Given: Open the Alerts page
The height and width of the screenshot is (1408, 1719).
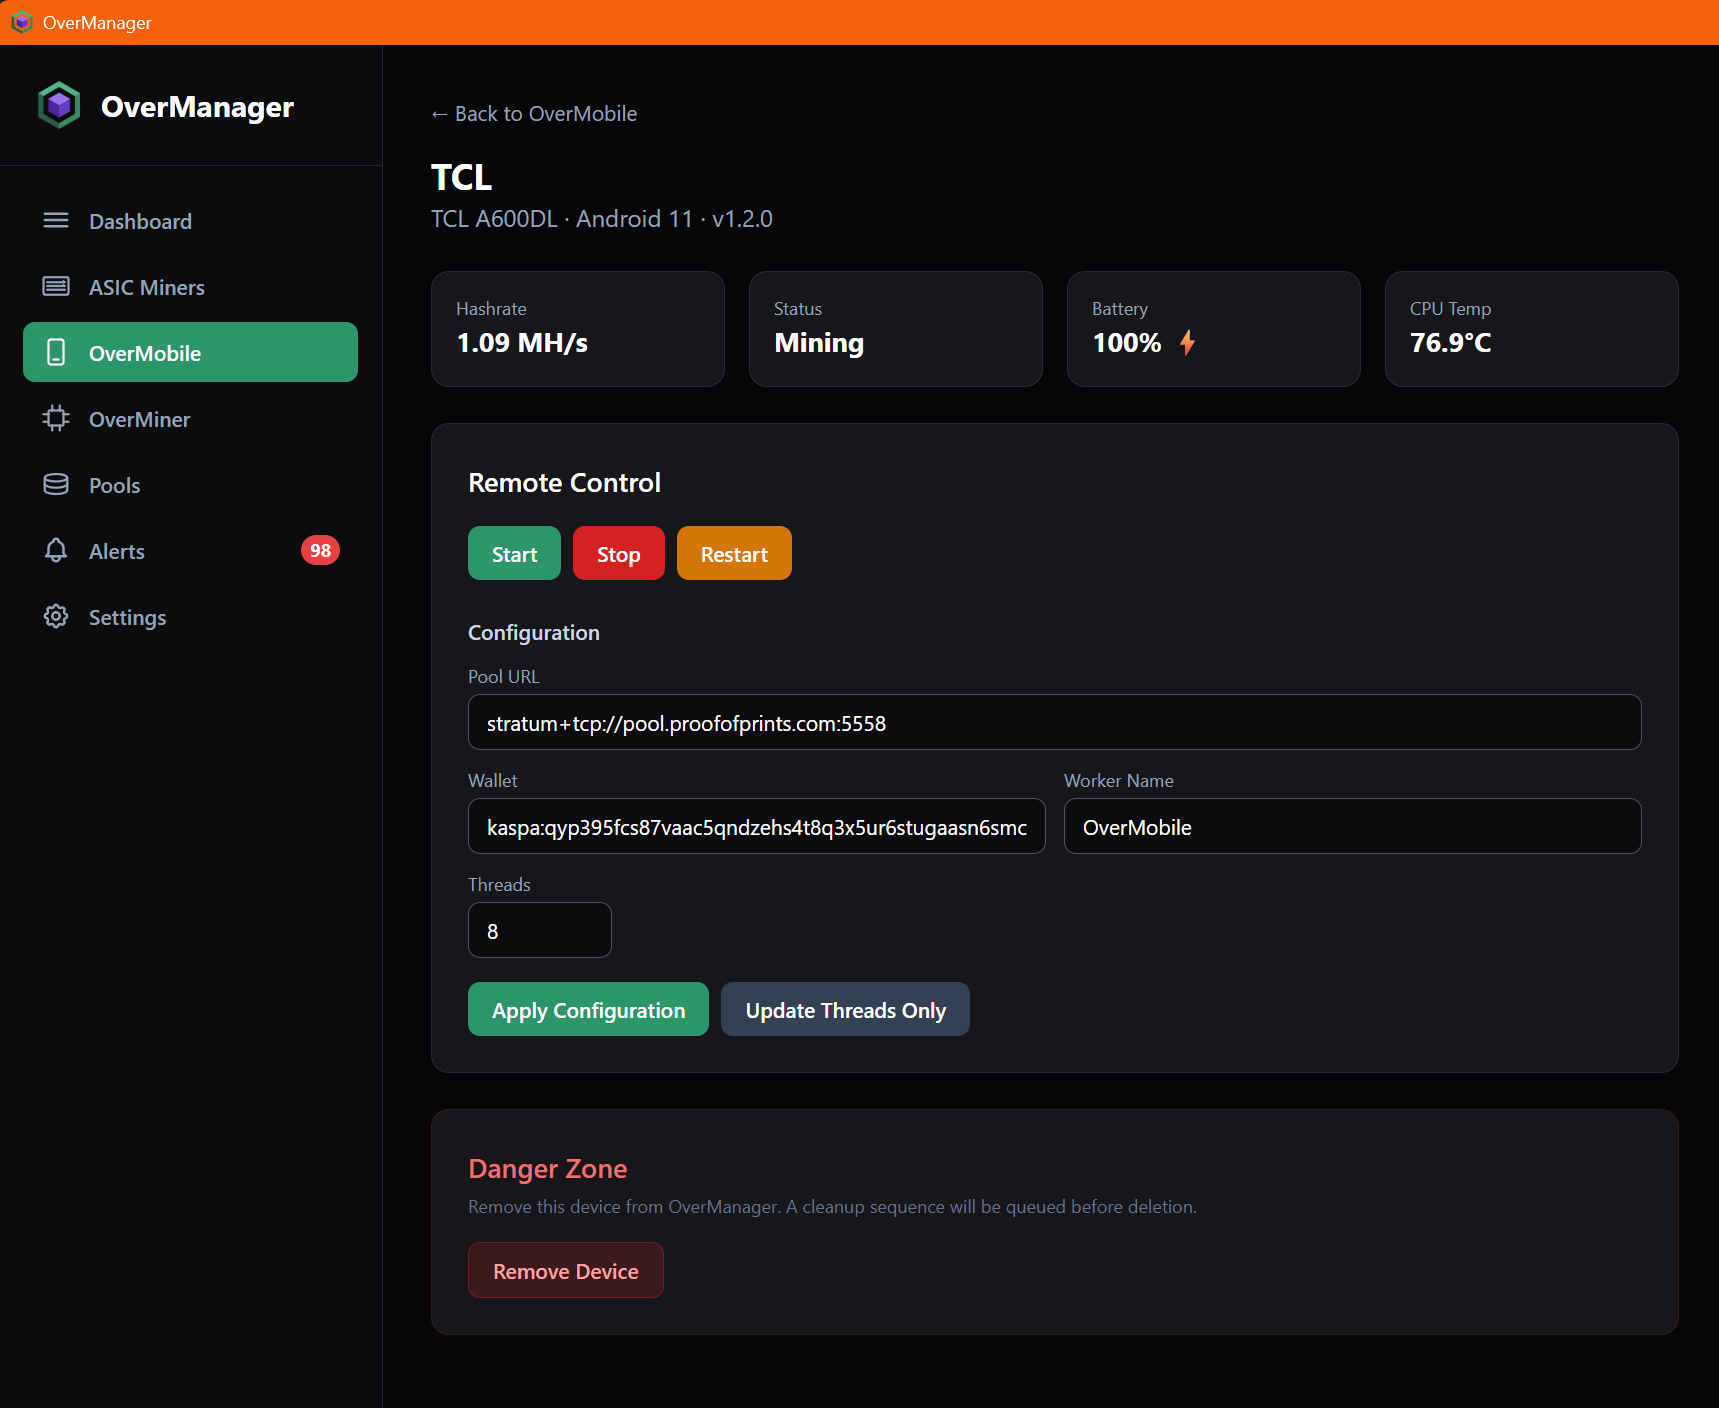Looking at the screenshot, I should tap(190, 550).
